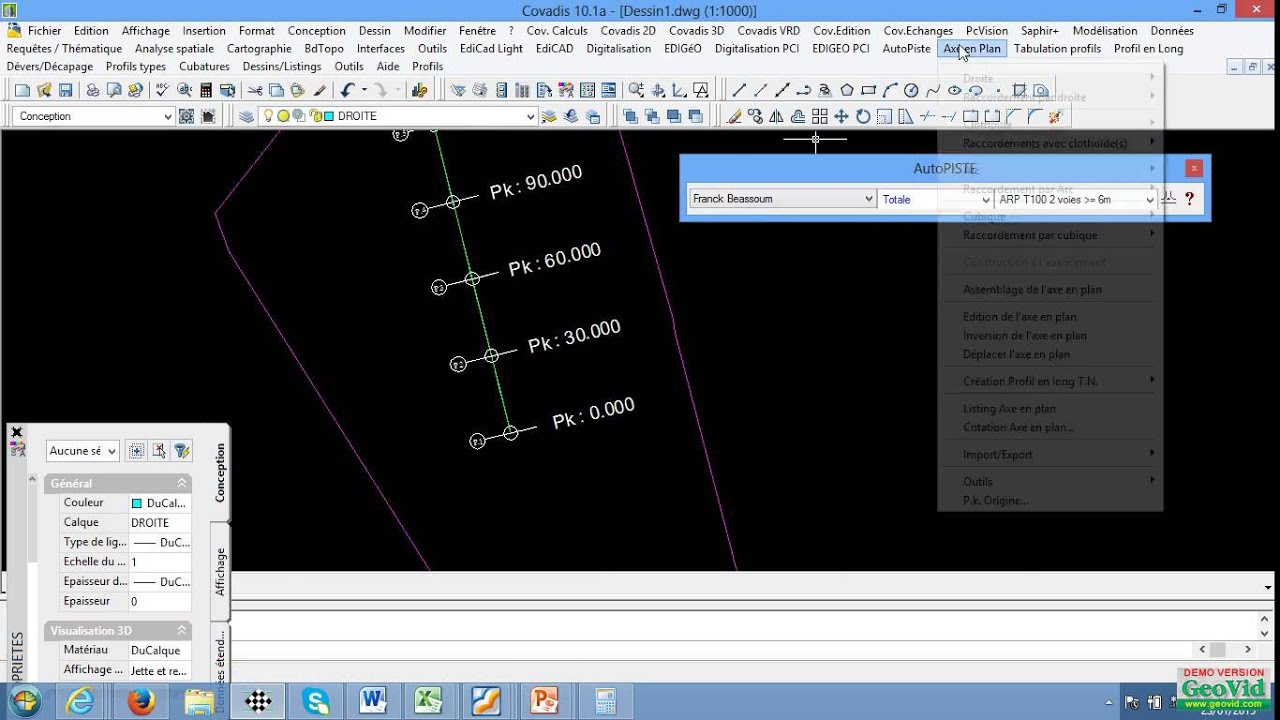
Task: Click the help question mark in AutoPISTE
Action: coord(1189,199)
